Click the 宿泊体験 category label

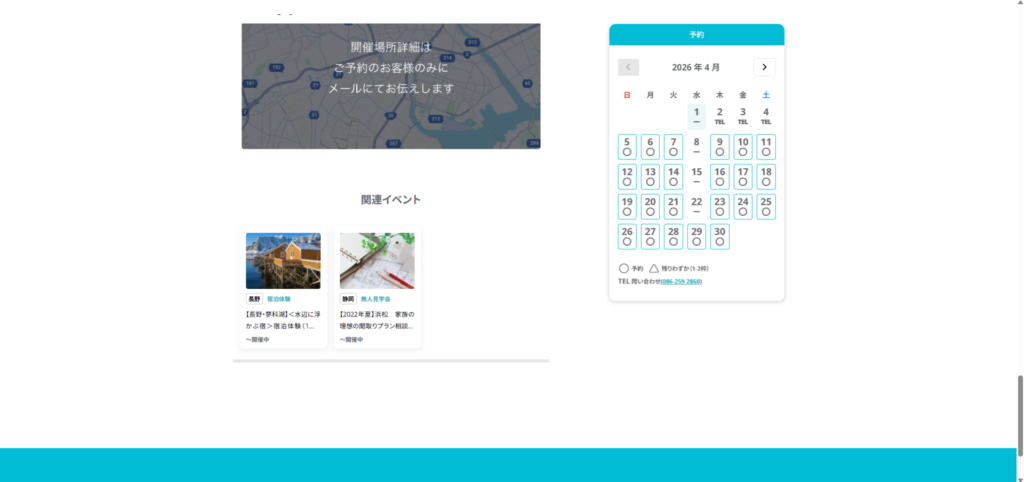pyautogui.click(x=279, y=299)
